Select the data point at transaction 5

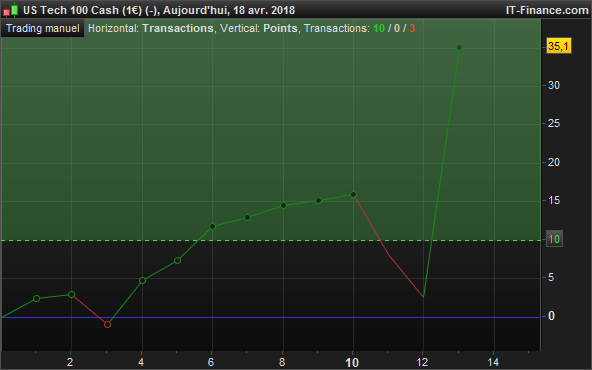click(177, 261)
